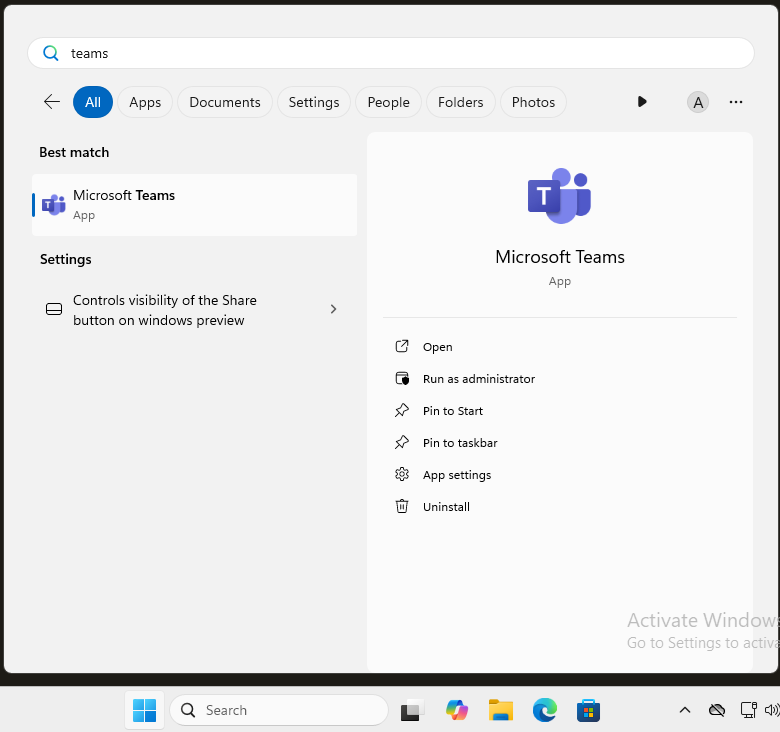Click the back arrow in search panel
780x732 pixels.
(52, 102)
